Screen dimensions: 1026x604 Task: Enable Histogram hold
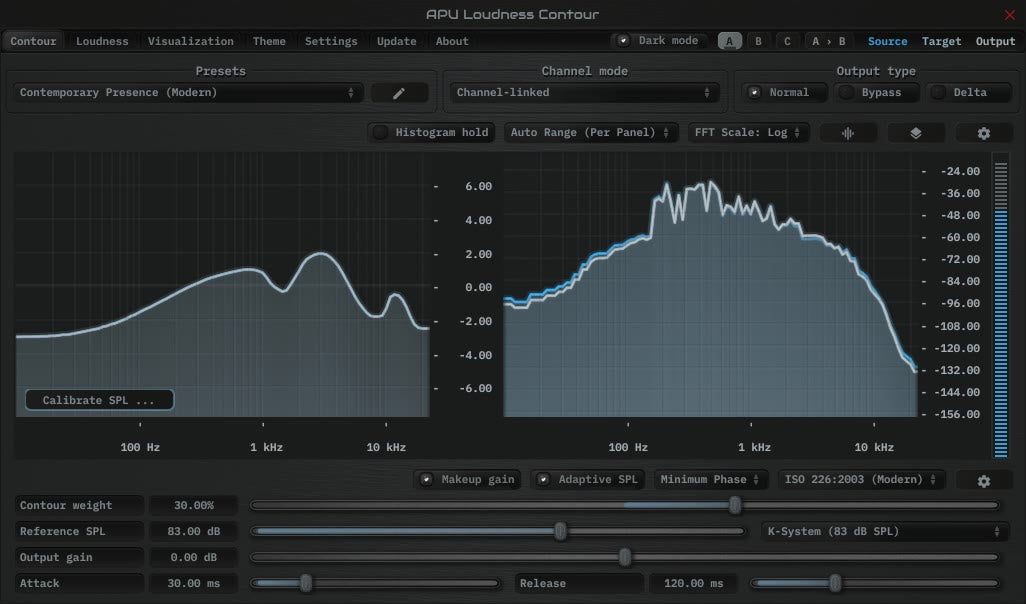[x=431, y=132]
